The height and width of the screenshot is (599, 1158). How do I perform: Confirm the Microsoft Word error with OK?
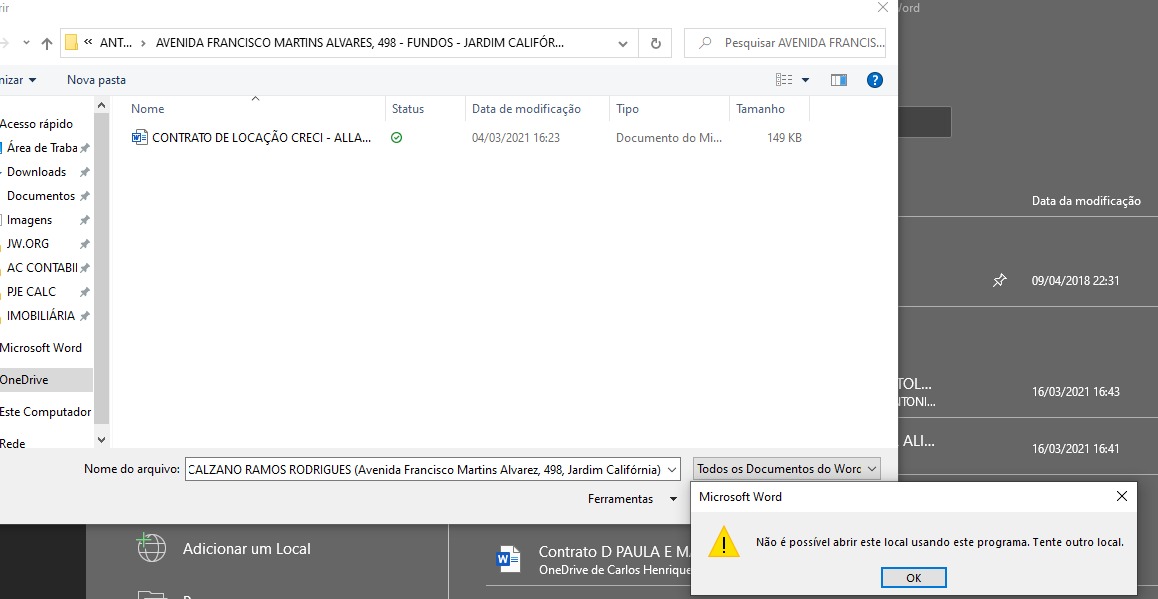914,578
